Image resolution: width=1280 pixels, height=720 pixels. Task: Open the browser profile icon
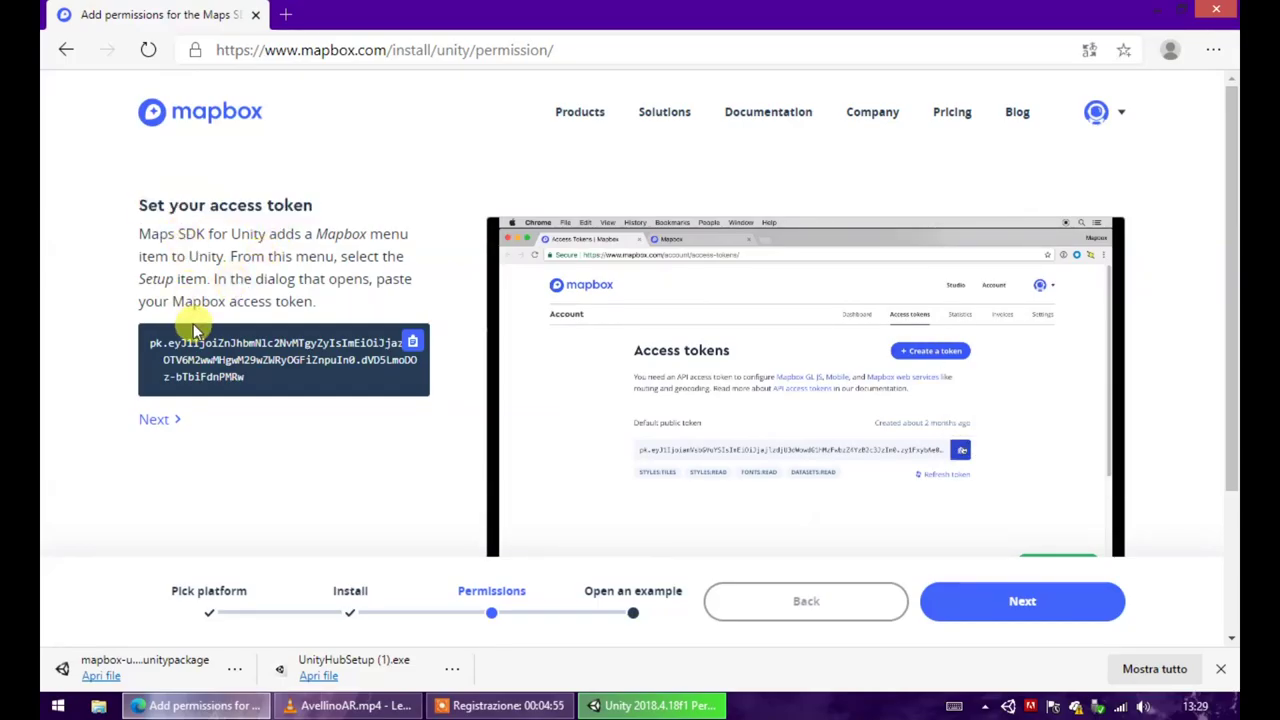click(1170, 50)
